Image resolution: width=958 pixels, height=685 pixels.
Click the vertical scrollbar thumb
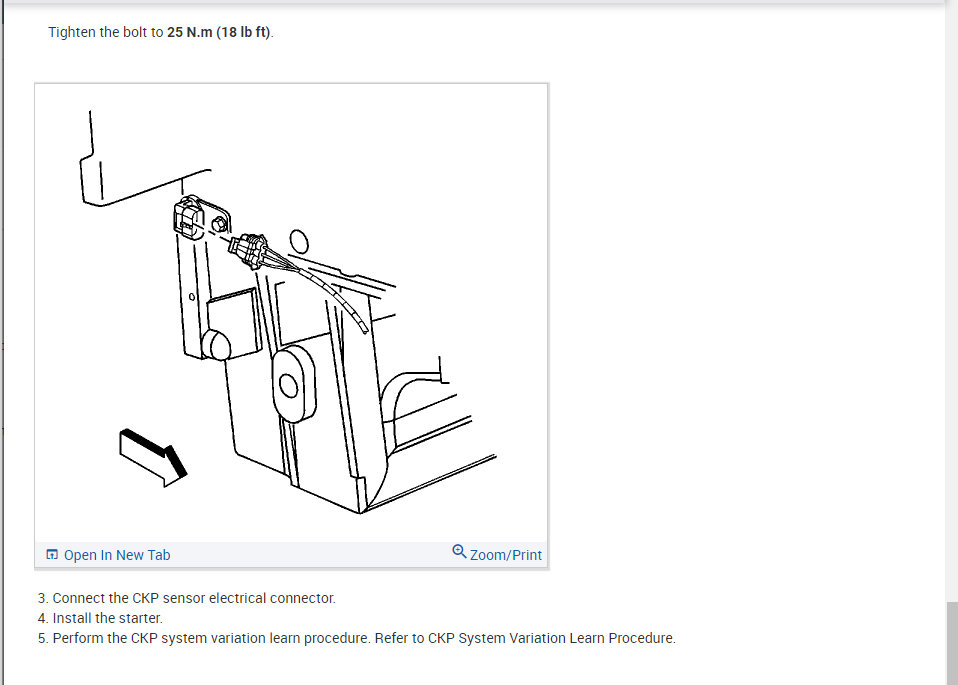(x=952, y=643)
